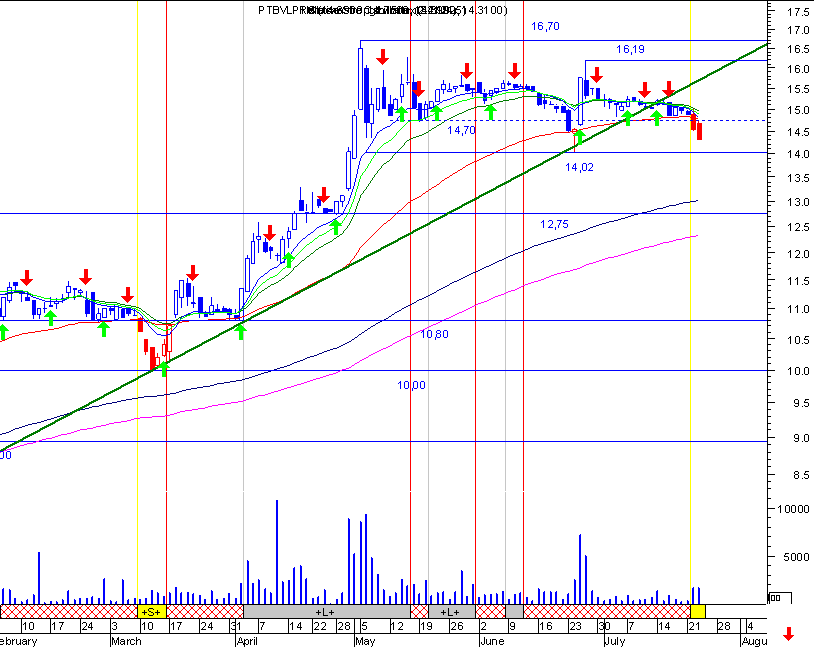The height and width of the screenshot is (647, 814).
Task: Click the 16,19 level label
Action: pyautogui.click(x=630, y=49)
